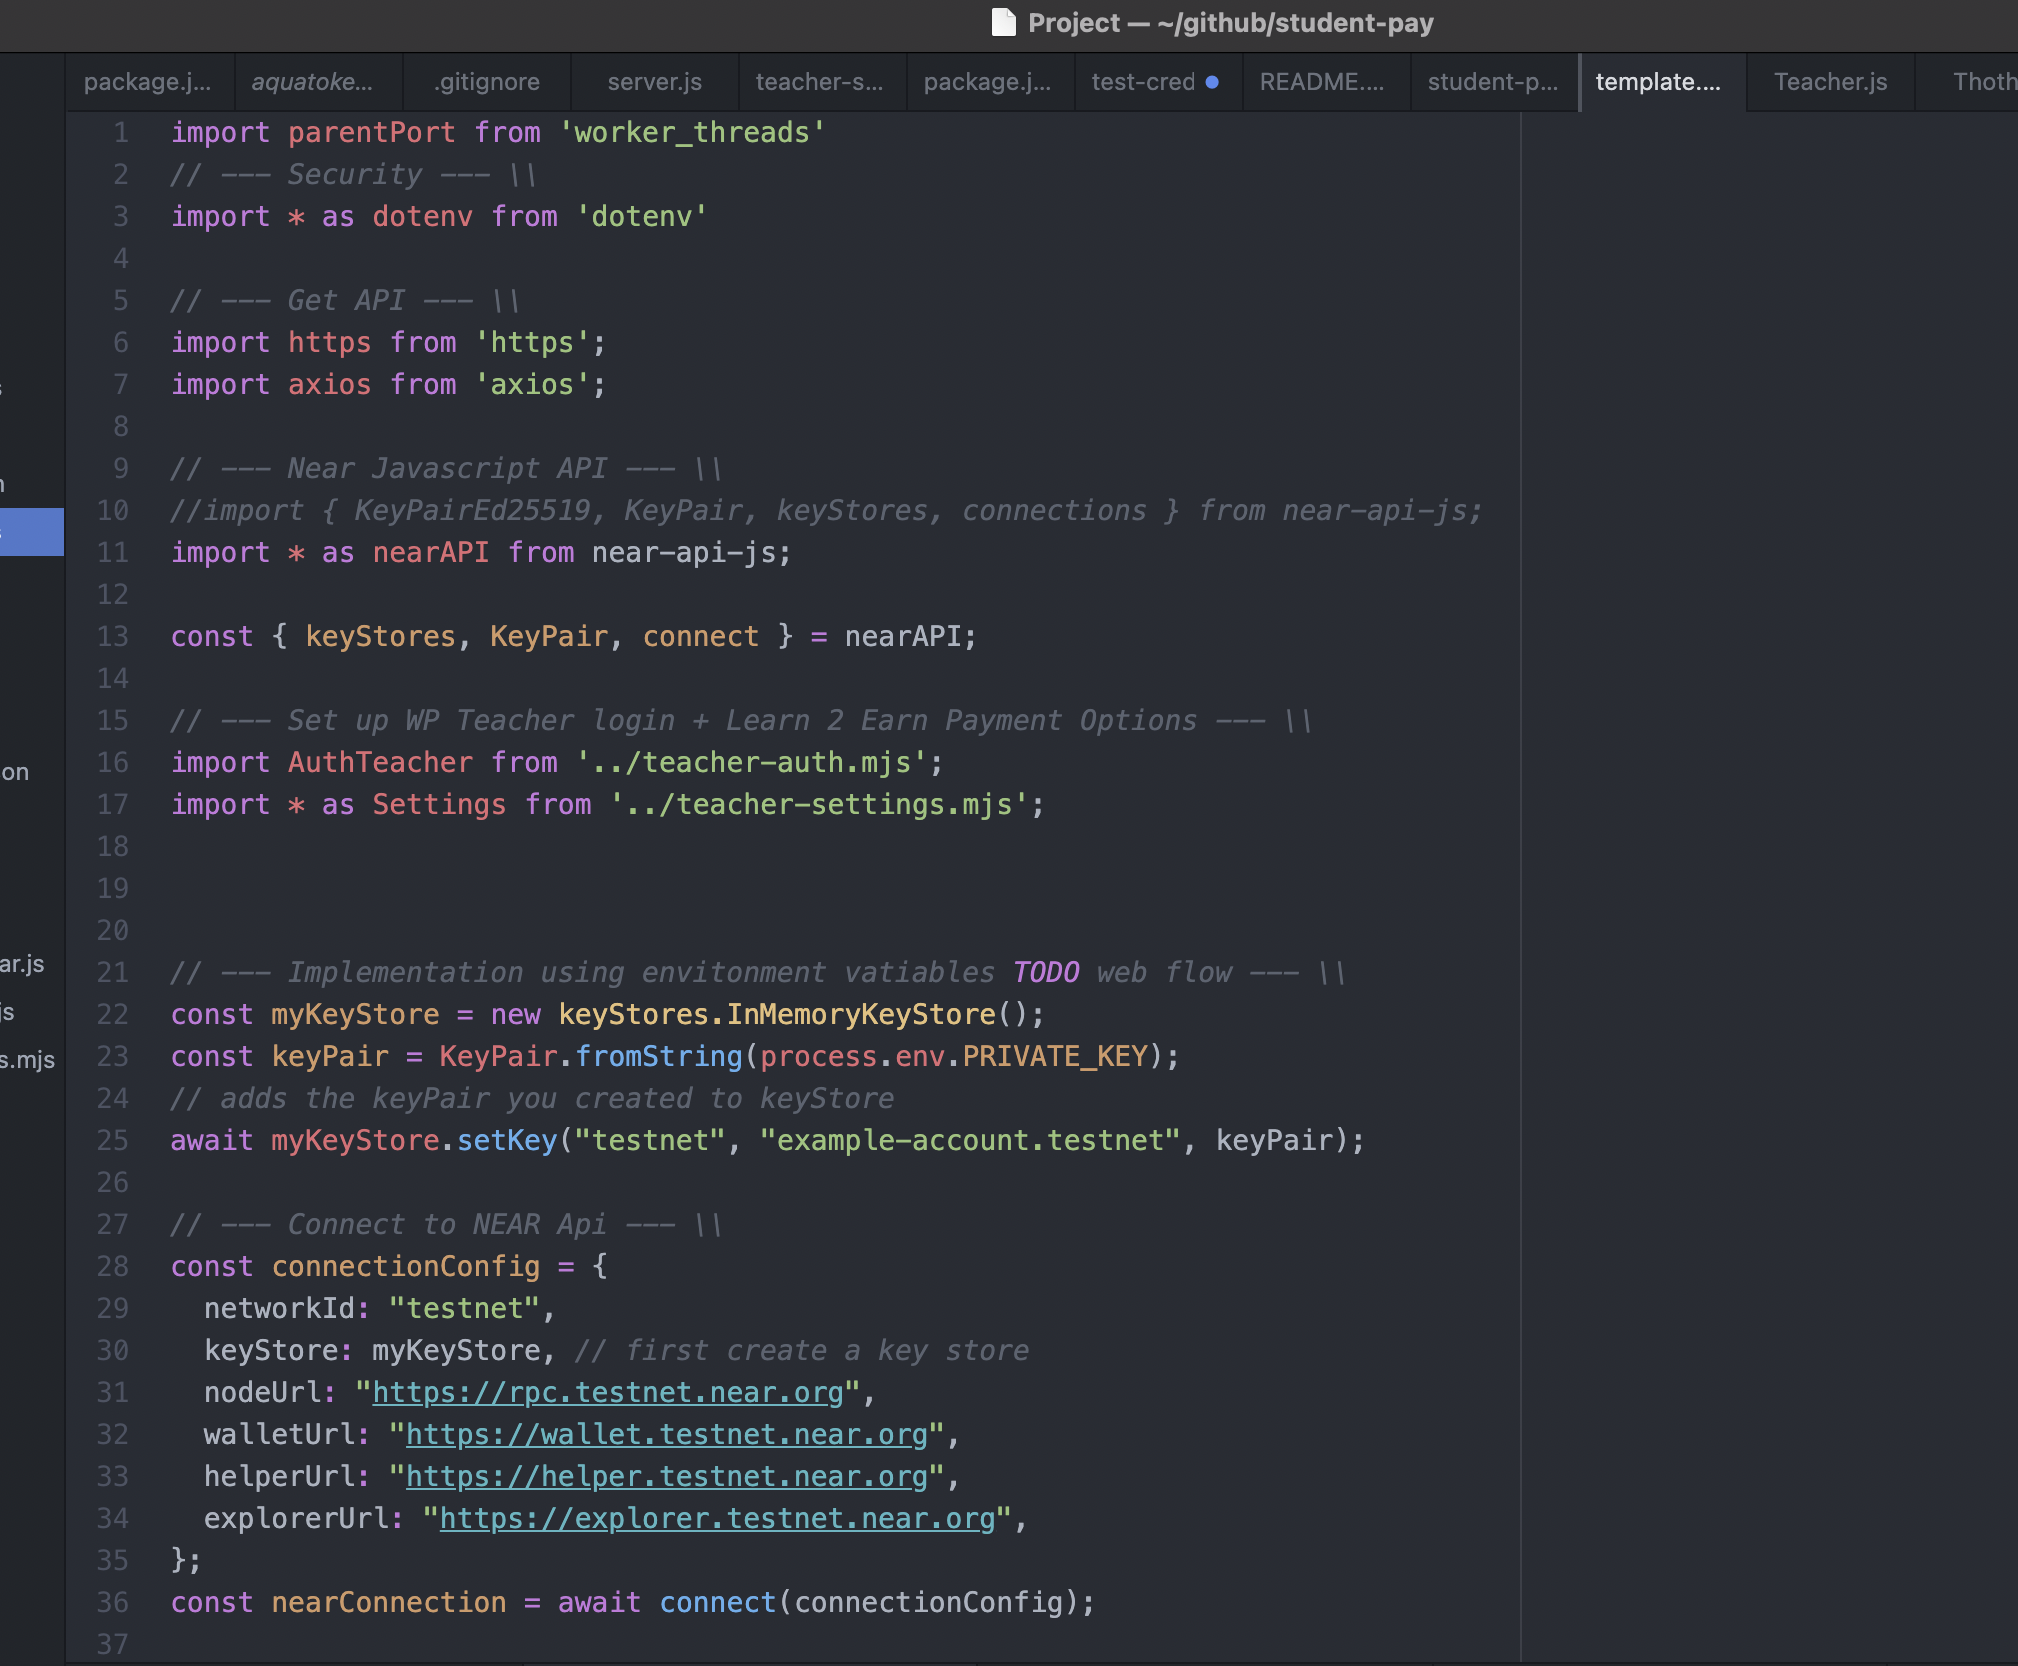The width and height of the screenshot is (2018, 1666).
Task: Click the ar.js file in sidebar
Action: coord(22,964)
